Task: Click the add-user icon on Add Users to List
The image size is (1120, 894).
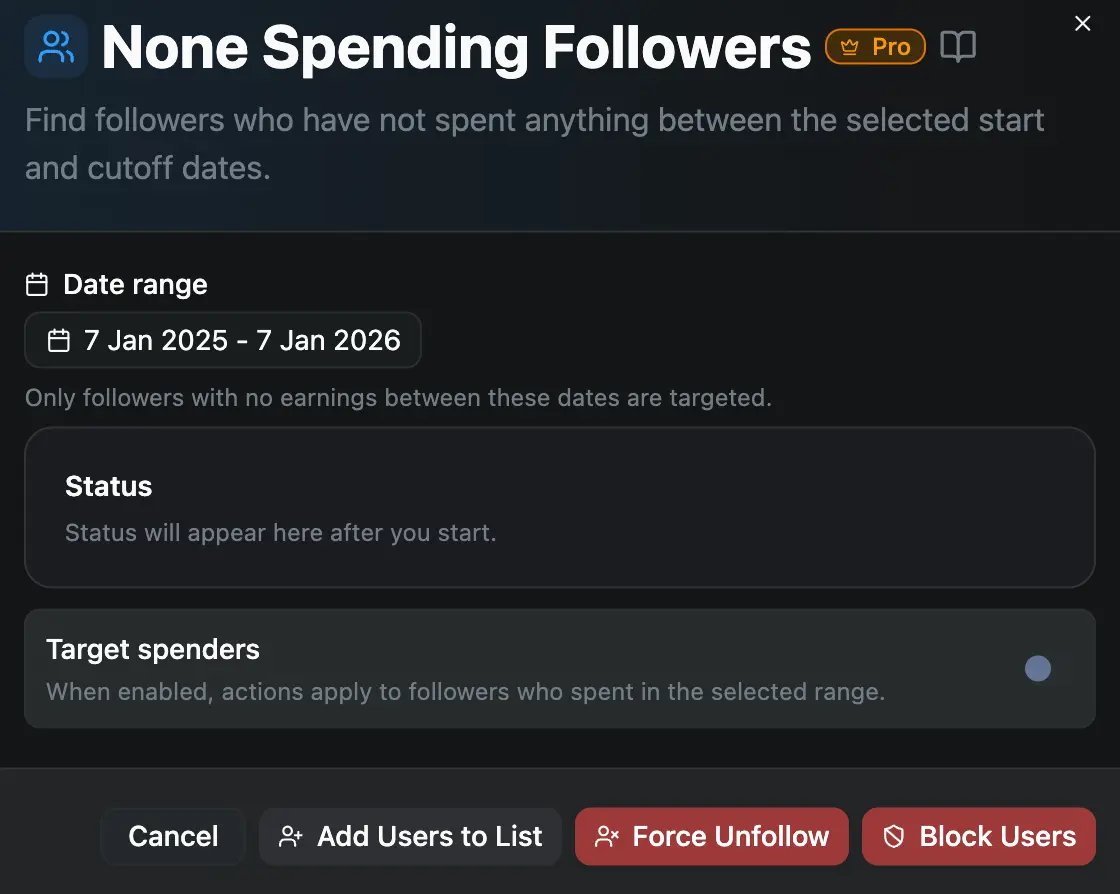Action: pyautogui.click(x=291, y=836)
